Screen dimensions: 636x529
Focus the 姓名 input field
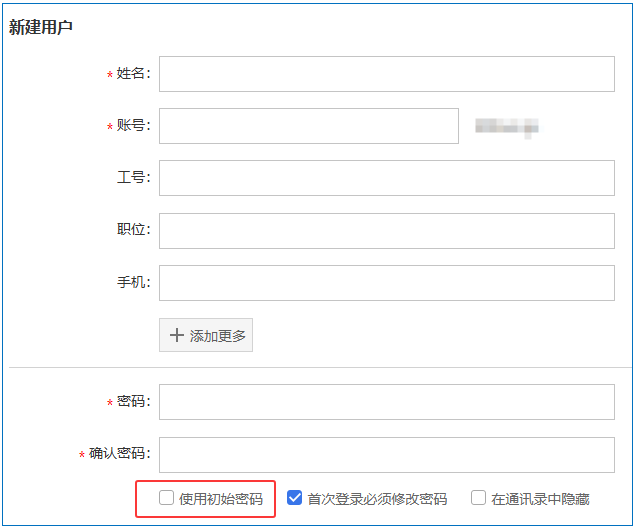pyautogui.click(x=386, y=74)
